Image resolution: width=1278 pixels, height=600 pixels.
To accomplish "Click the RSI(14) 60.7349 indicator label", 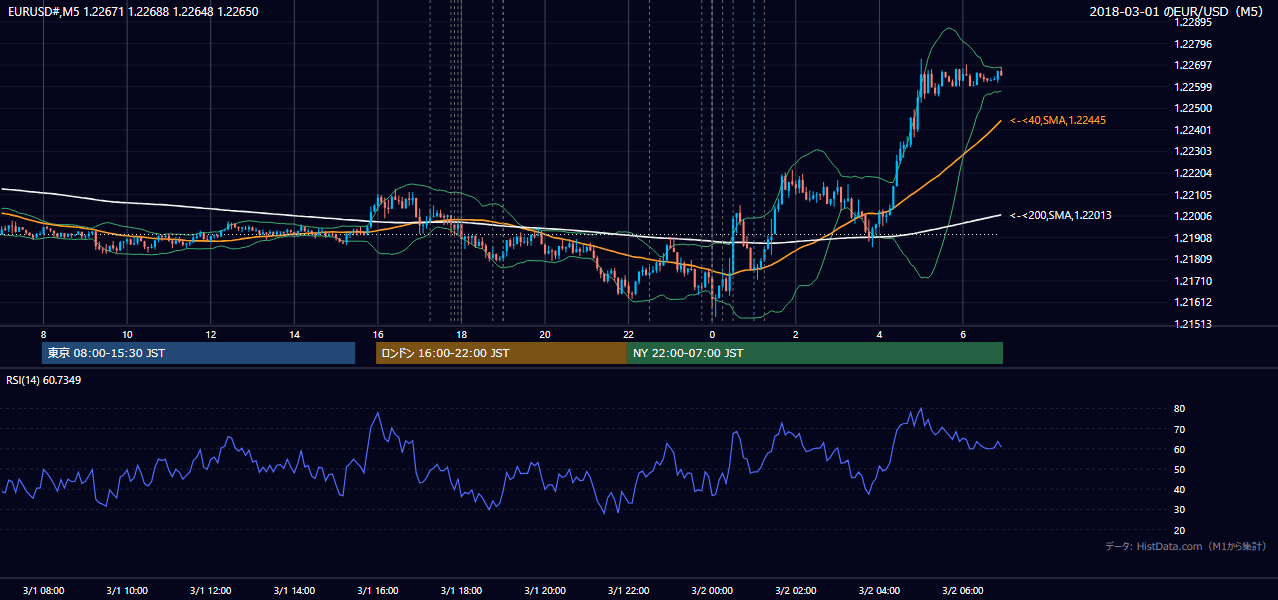I will tap(44, 380).
